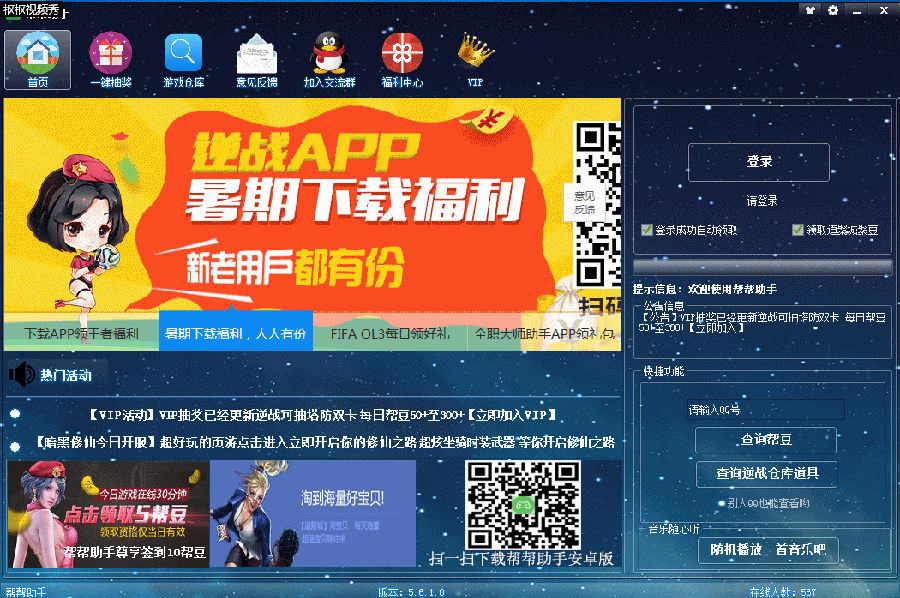Click the Android download QR code
Screen dimensions: 900x598
click(522, 505)
